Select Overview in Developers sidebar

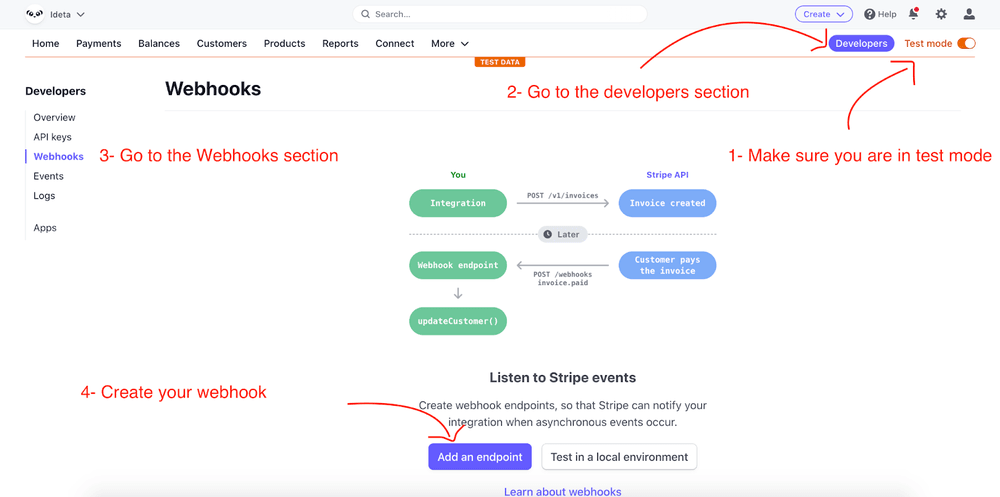coord(54,117)
